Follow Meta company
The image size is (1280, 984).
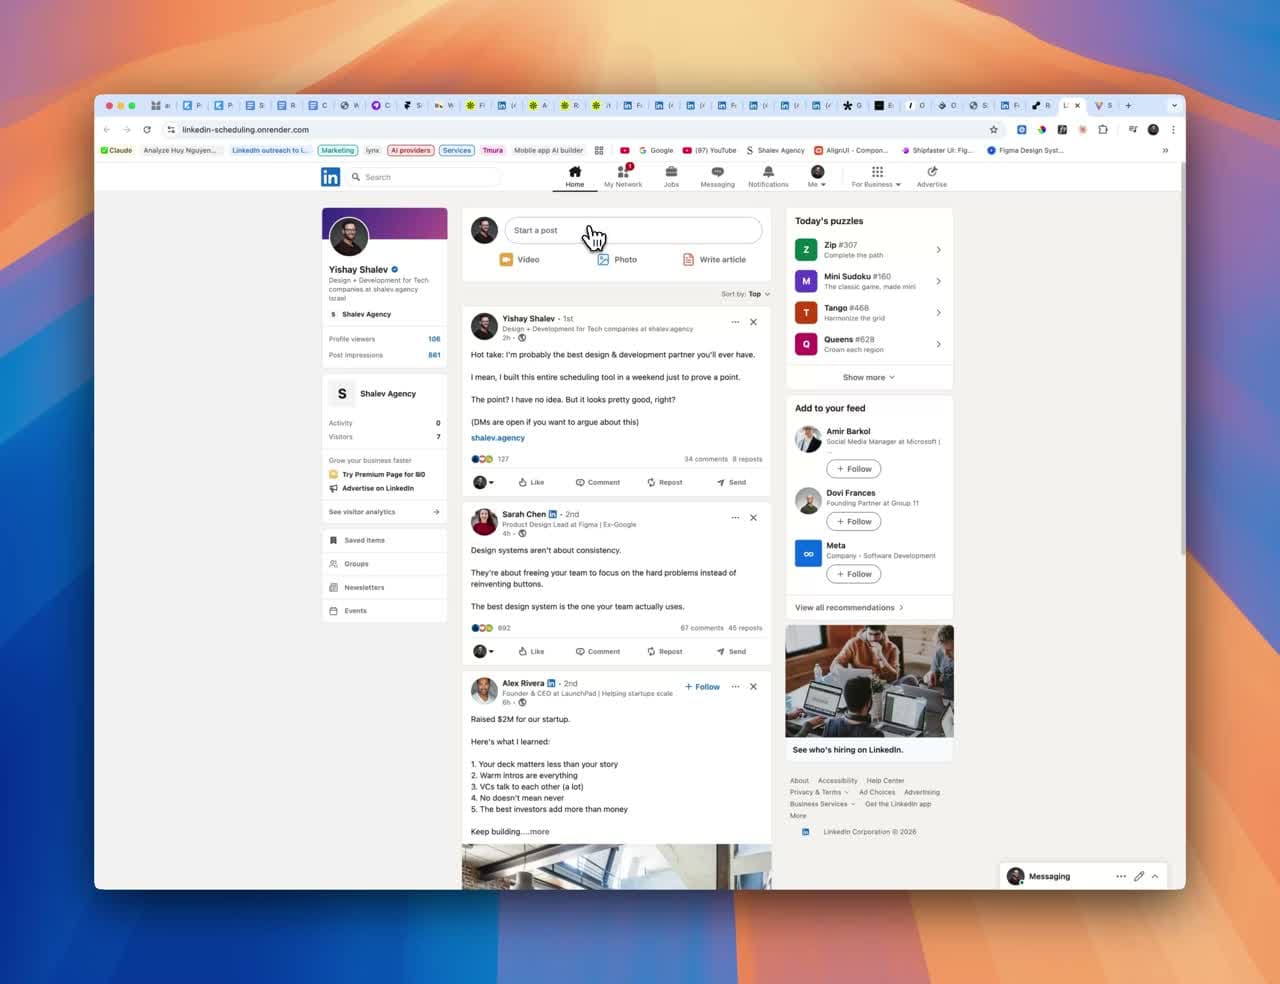[x=854, y=574]
